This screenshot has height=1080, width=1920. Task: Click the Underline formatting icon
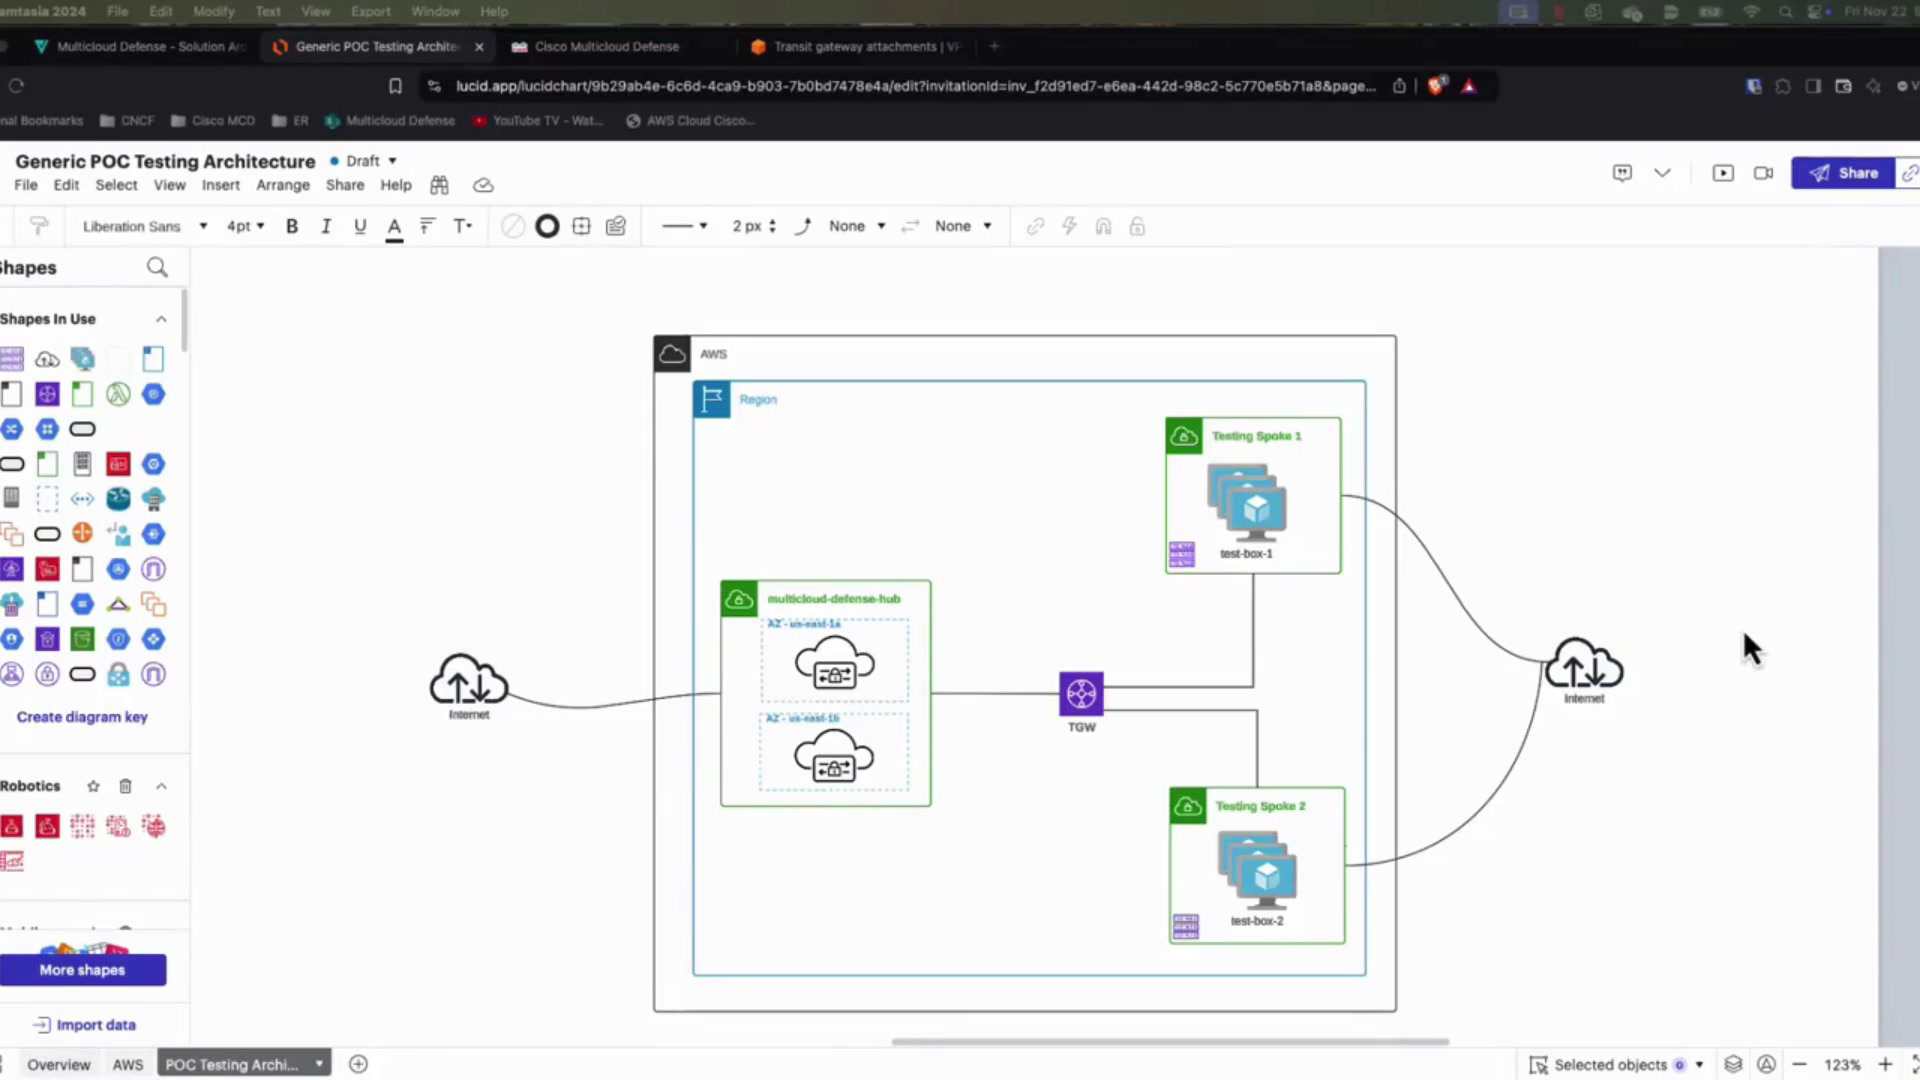pyautogui.click(x=360, y=226)
